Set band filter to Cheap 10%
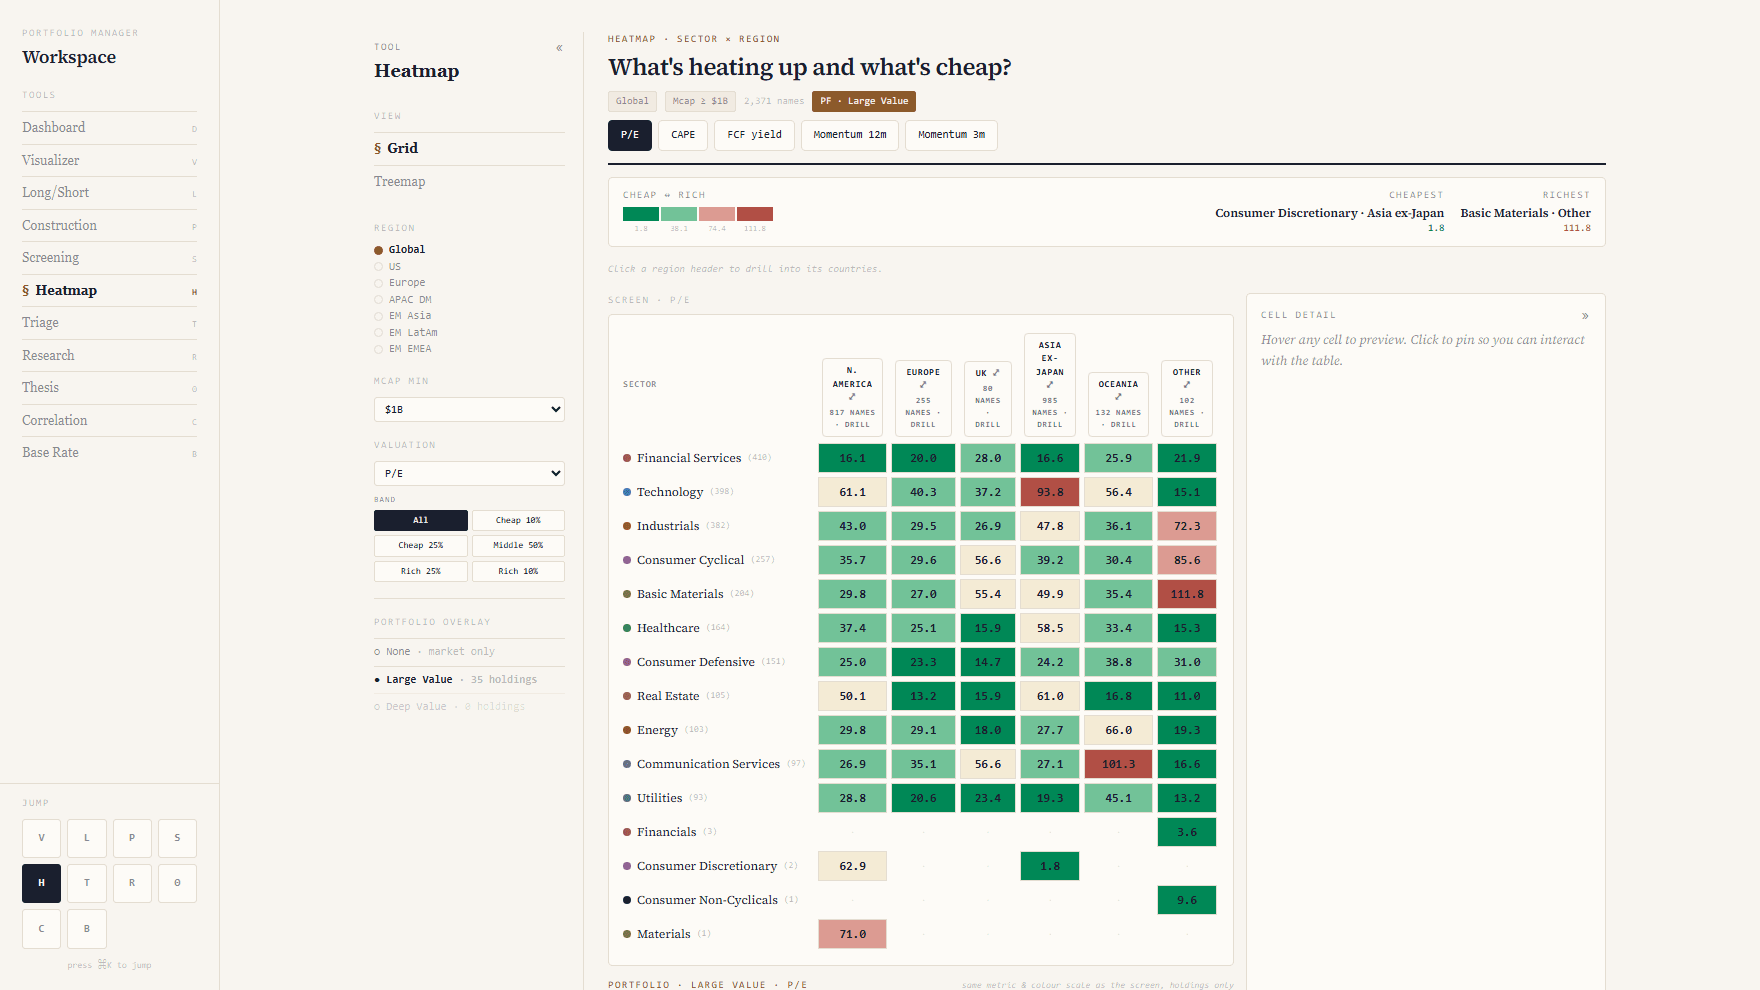This screenshot has height=990, width=1760. pos(518,520)
